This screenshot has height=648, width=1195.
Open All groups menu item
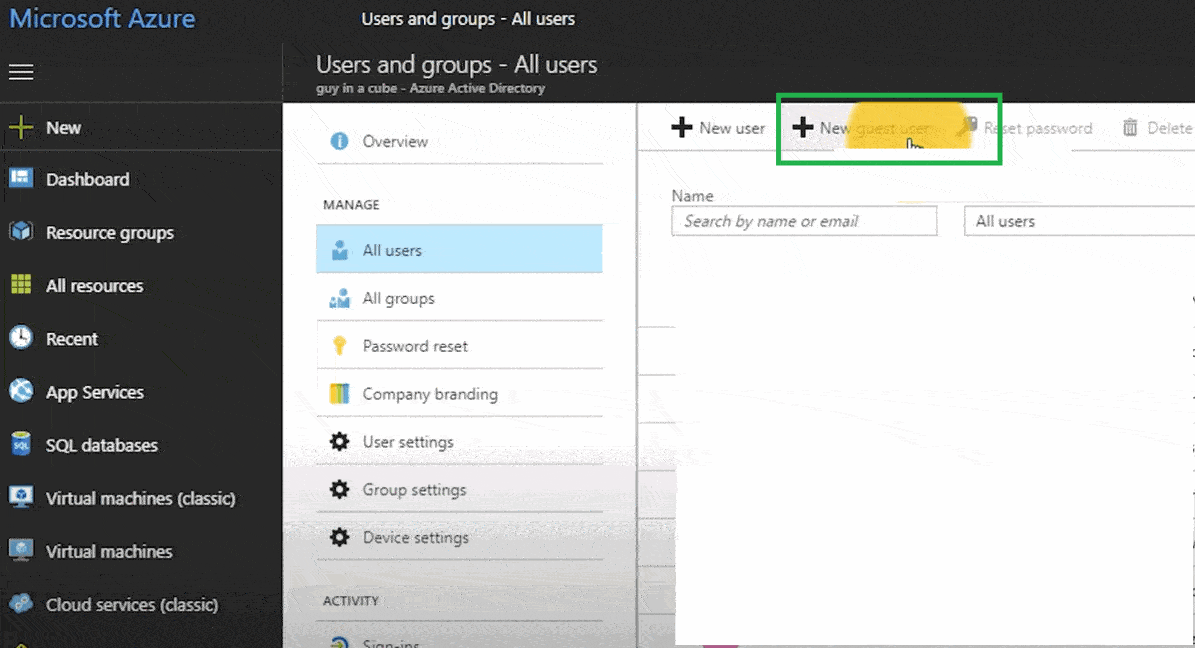pos(460,298)
